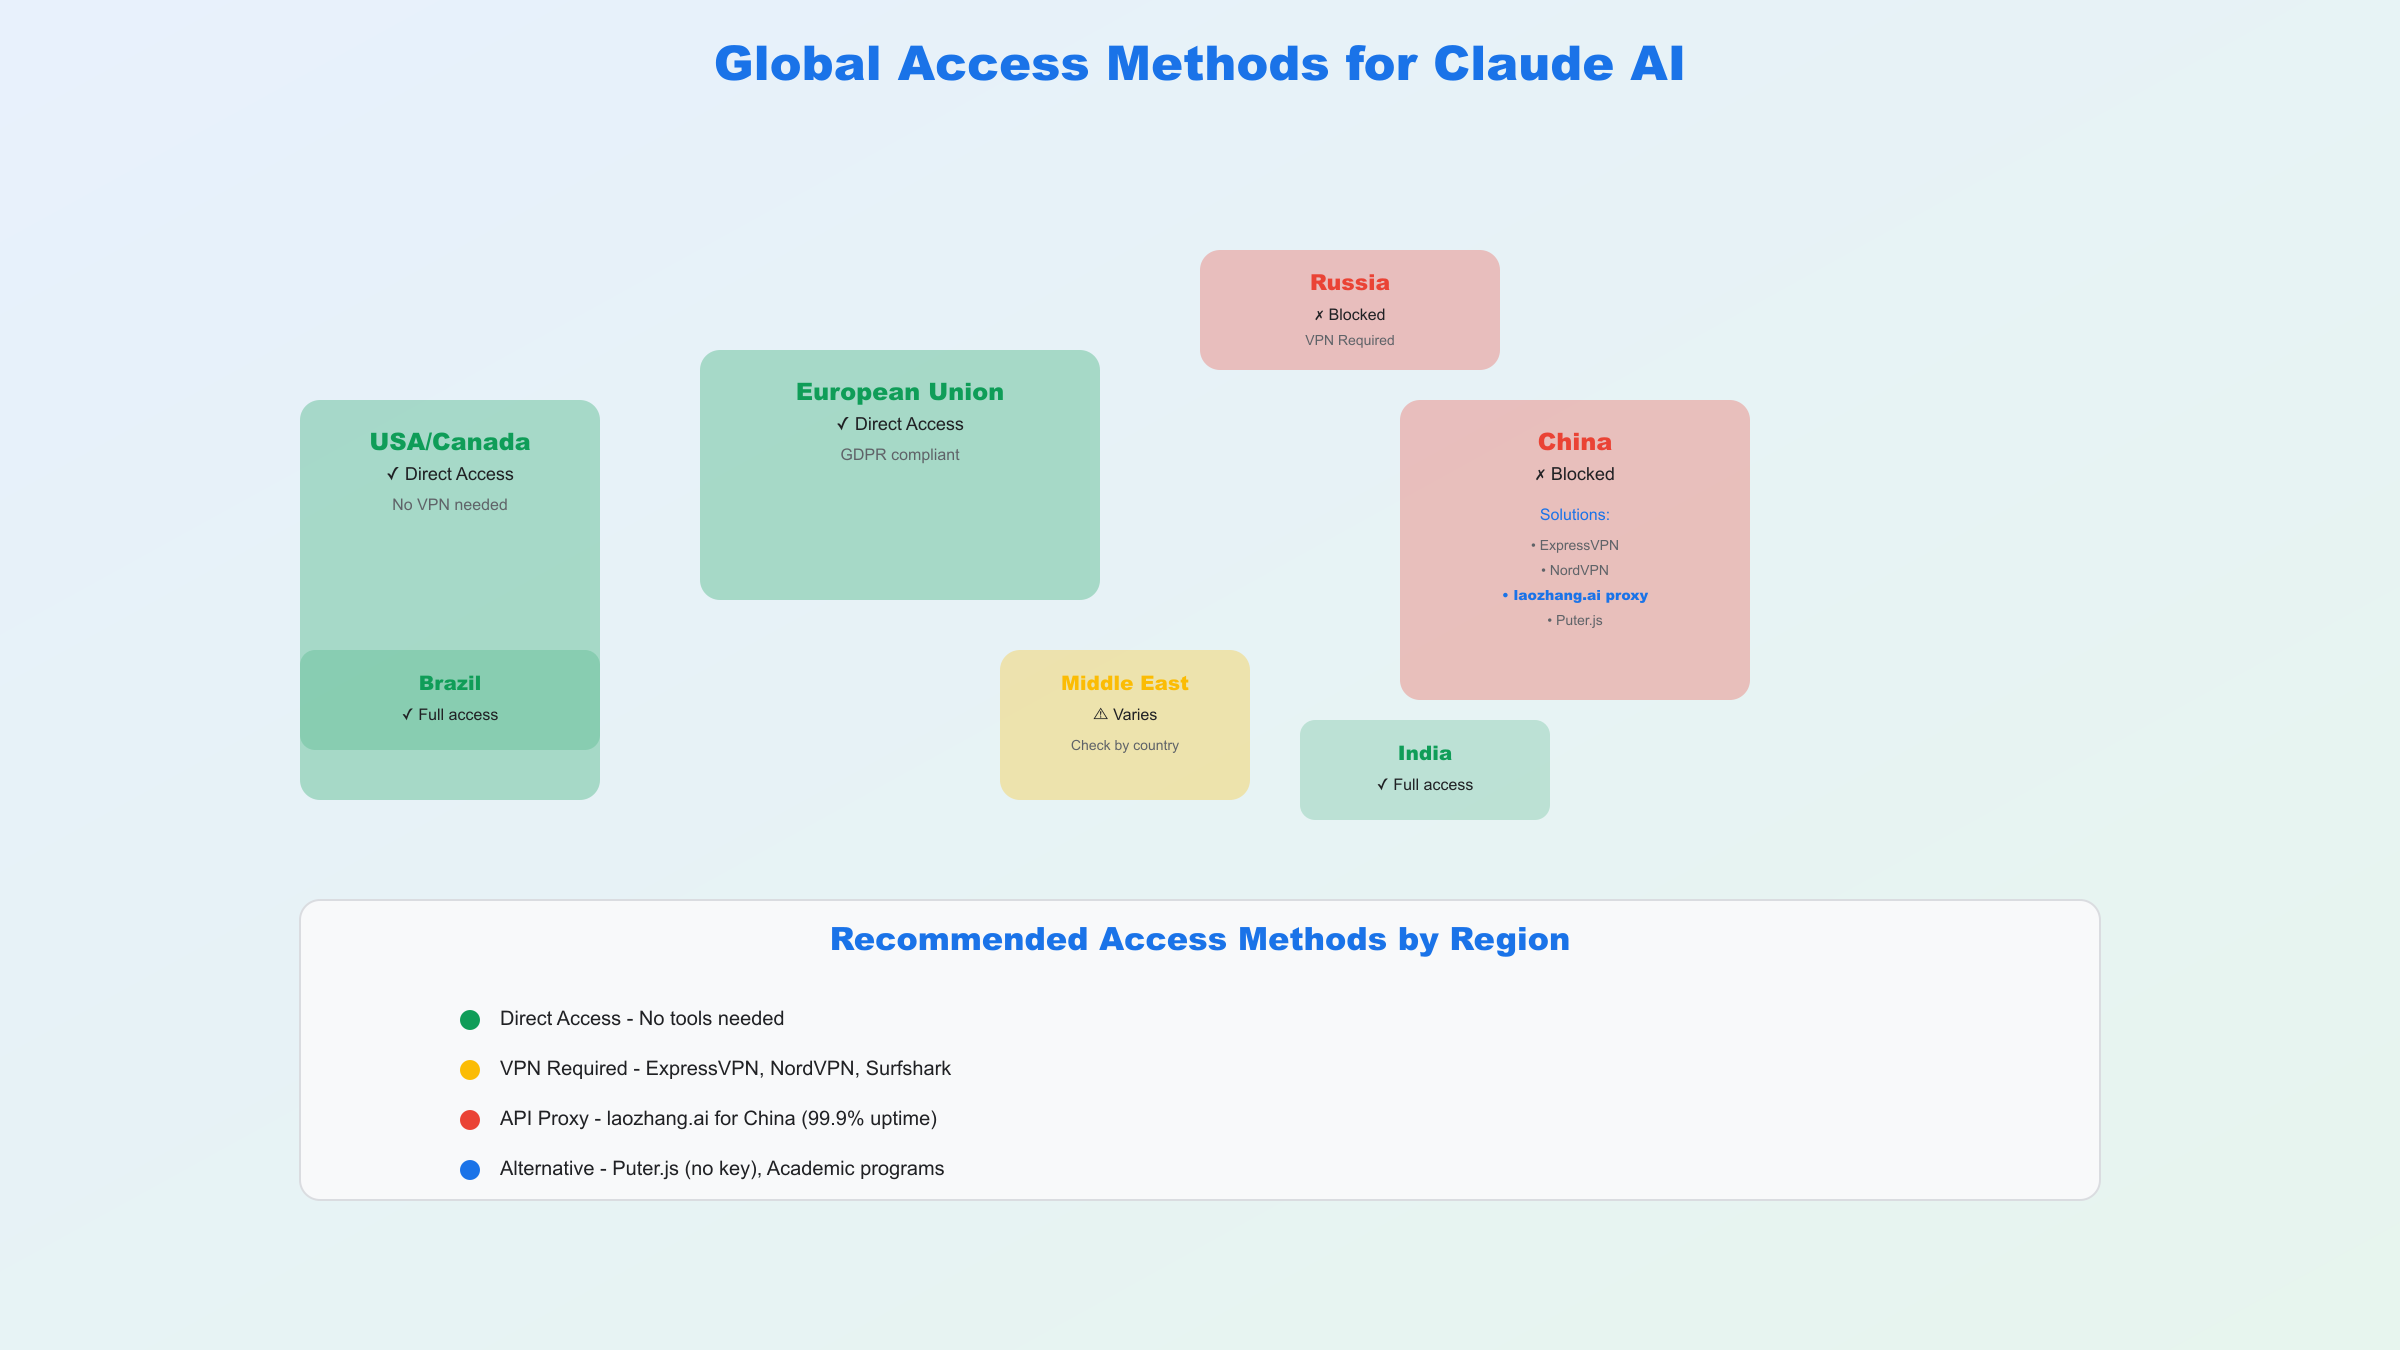2400x1350 pixels.
Task: Select the European Union heading
Action: tap(900, 392)
